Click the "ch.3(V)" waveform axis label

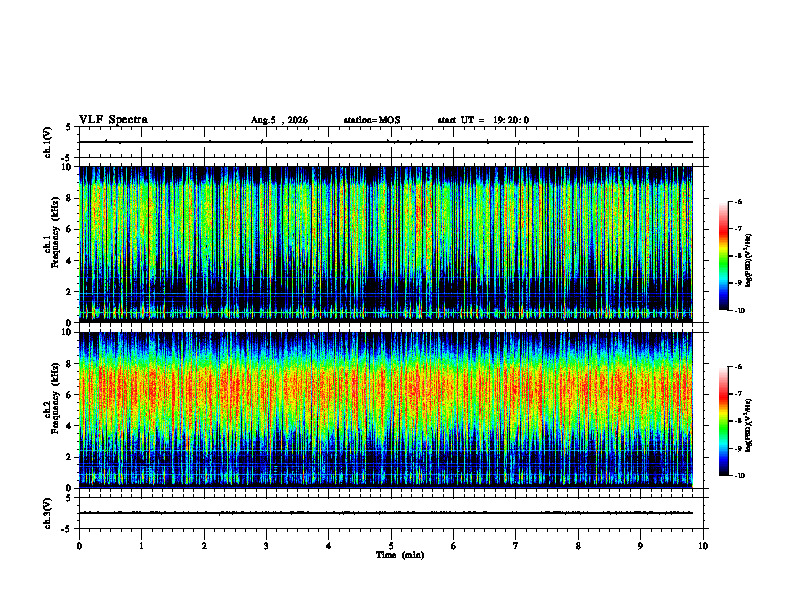pos(48,513)
